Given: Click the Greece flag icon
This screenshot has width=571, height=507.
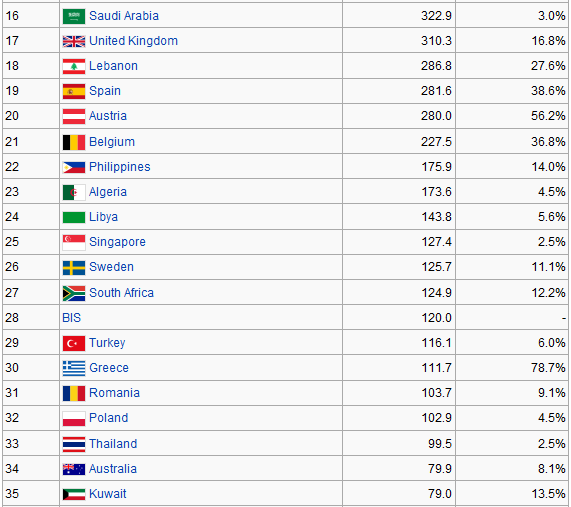Looking at the screenshot, I should [x=74, y=369].
